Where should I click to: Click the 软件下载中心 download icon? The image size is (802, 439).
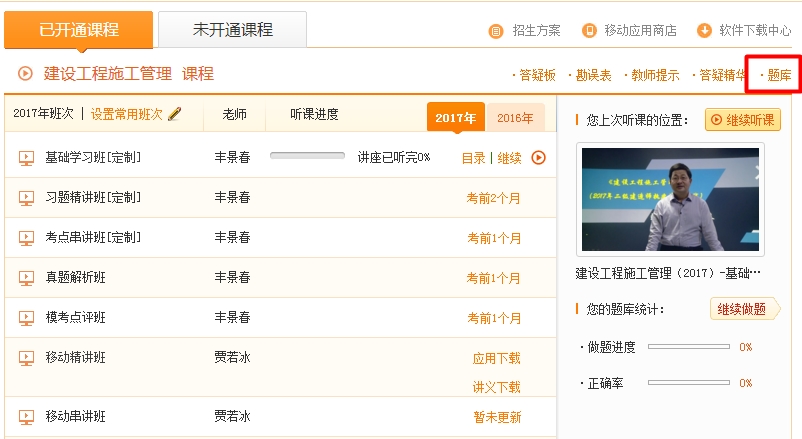coord(704,31)
